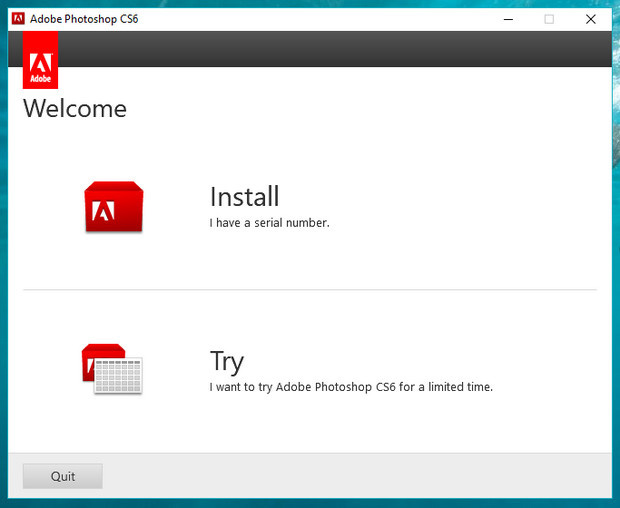Click the small Adobe icon in title bar
This screenshot has width=620, height=508.
(18, 19)
